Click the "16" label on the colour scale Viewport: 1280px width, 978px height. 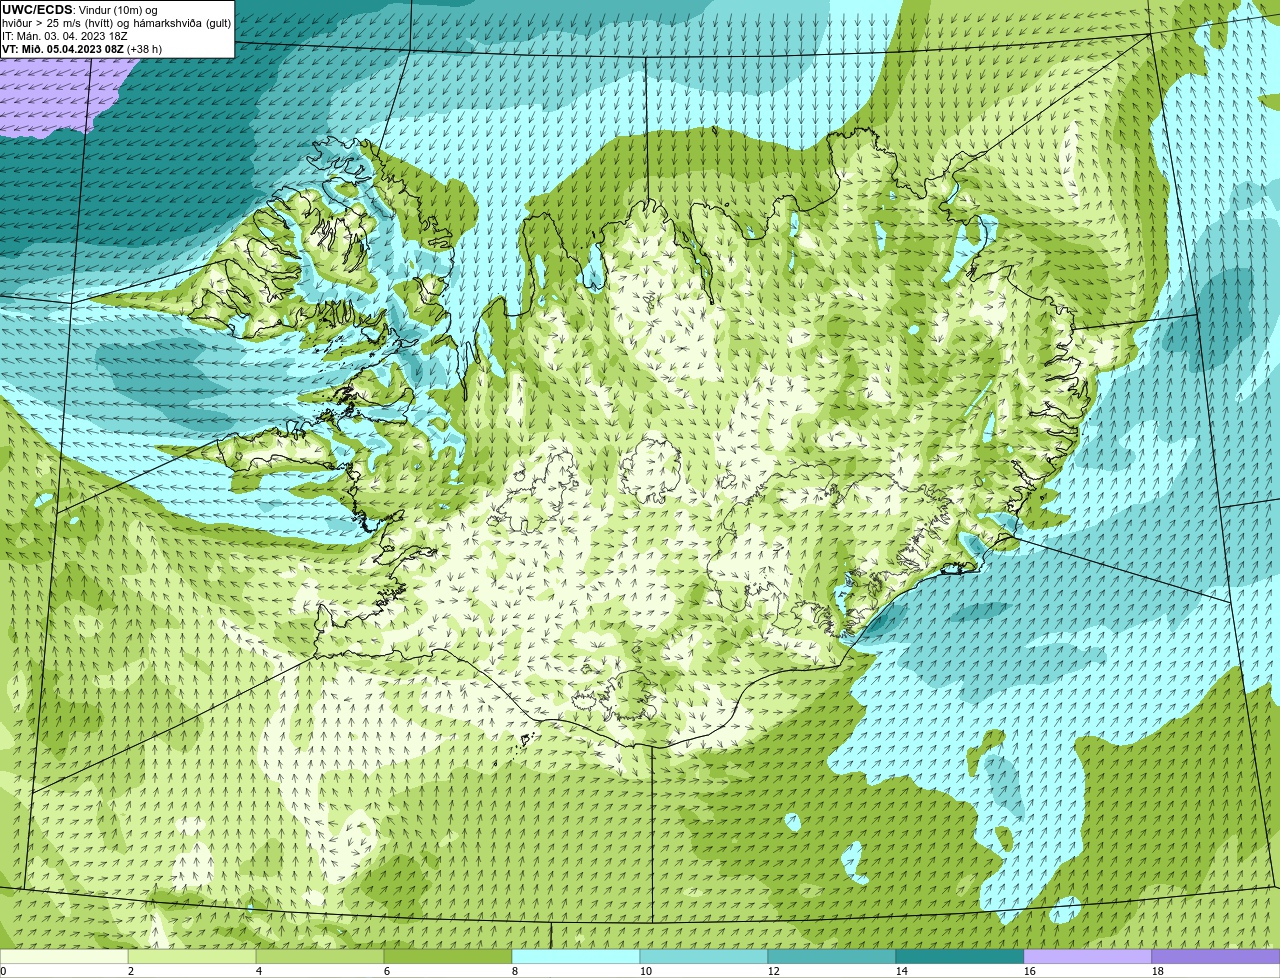point(1030,971)
